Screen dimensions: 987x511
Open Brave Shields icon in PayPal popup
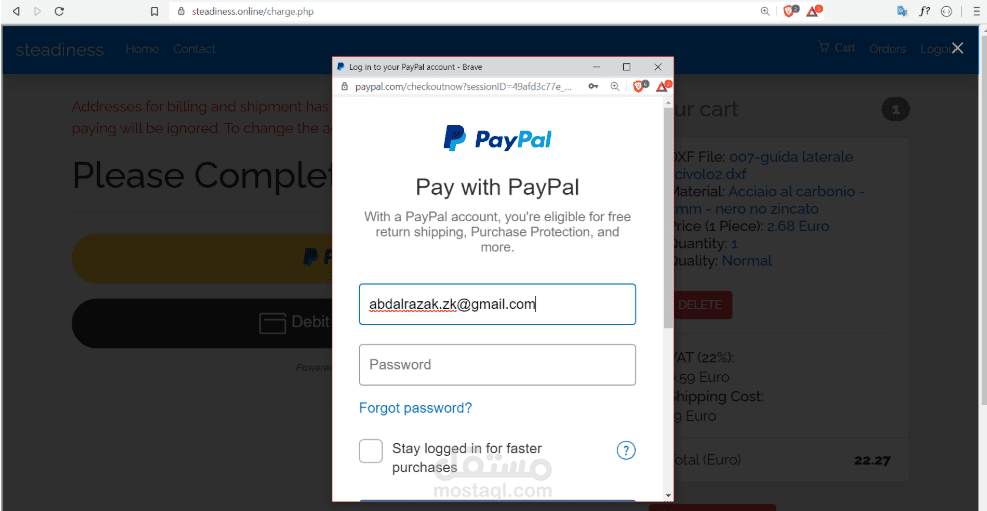(640, 86)
